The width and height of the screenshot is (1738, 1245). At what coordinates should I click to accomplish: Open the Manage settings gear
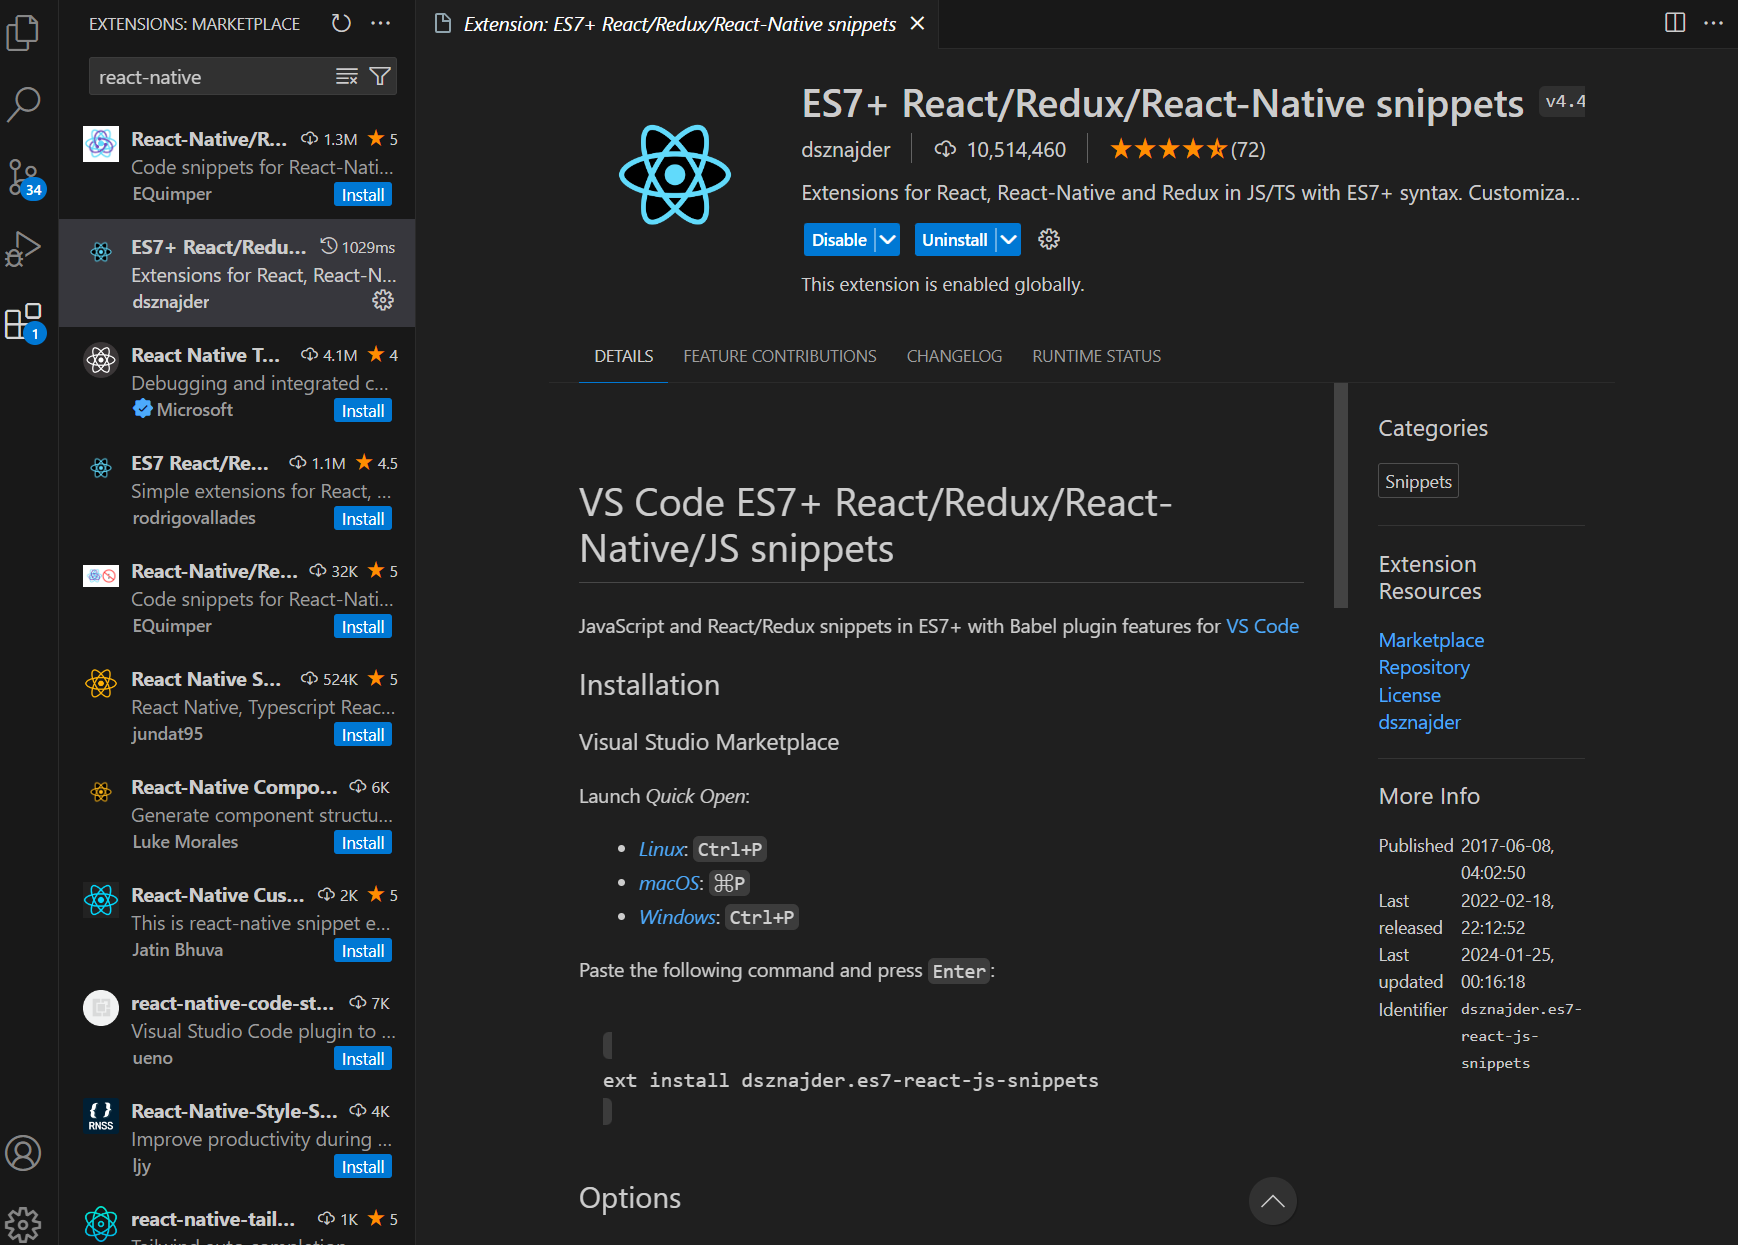pos(24,1223)
